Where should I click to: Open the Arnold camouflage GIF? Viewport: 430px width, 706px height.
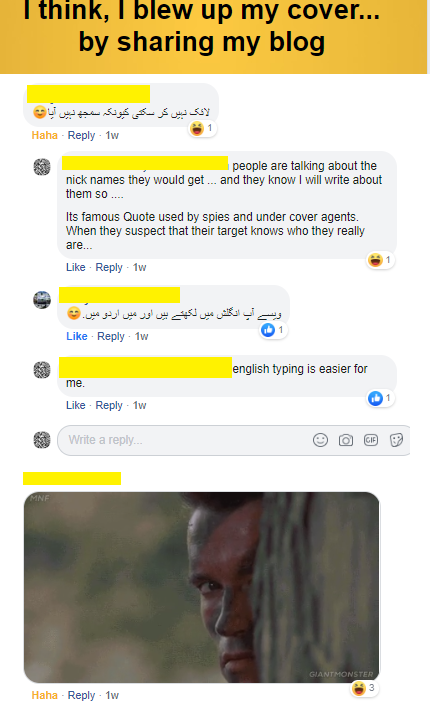pyautogui.click(x=202, y=587)
